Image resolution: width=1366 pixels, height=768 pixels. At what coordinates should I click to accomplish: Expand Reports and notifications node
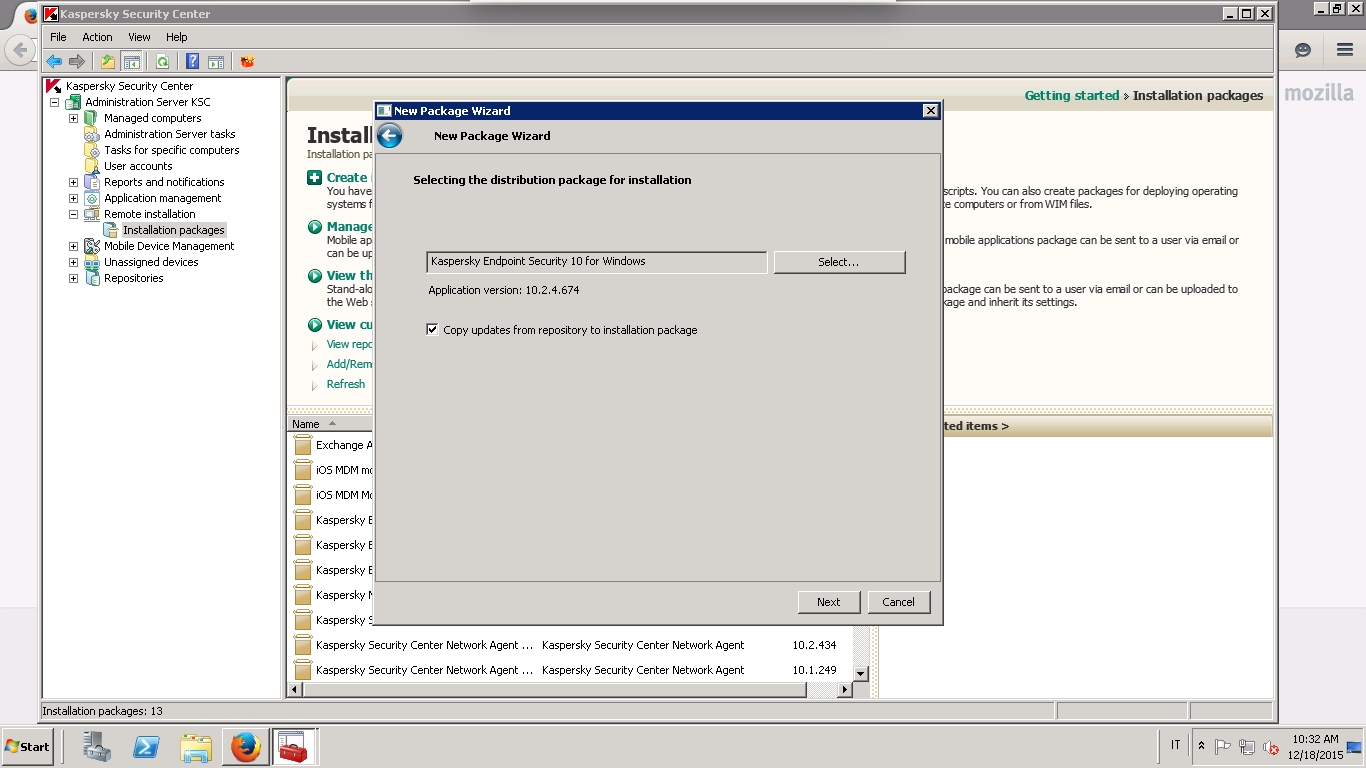73,182
